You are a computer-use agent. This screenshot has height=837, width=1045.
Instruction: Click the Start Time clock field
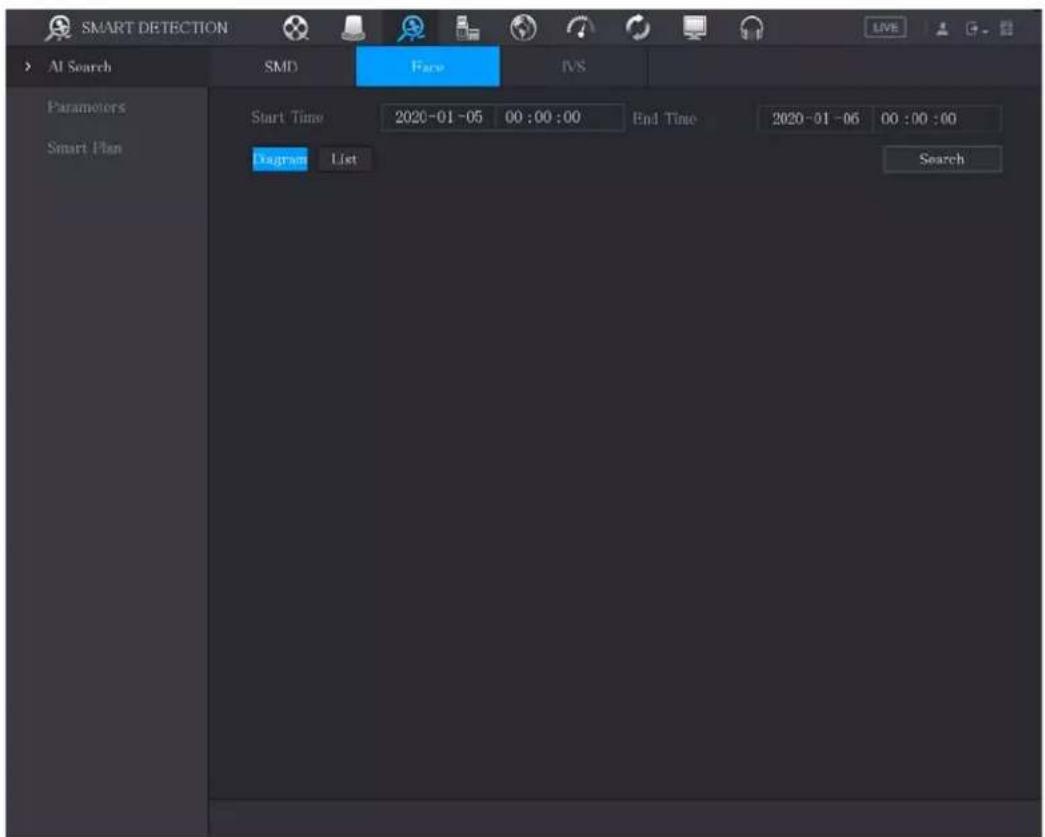pos(559,117)
